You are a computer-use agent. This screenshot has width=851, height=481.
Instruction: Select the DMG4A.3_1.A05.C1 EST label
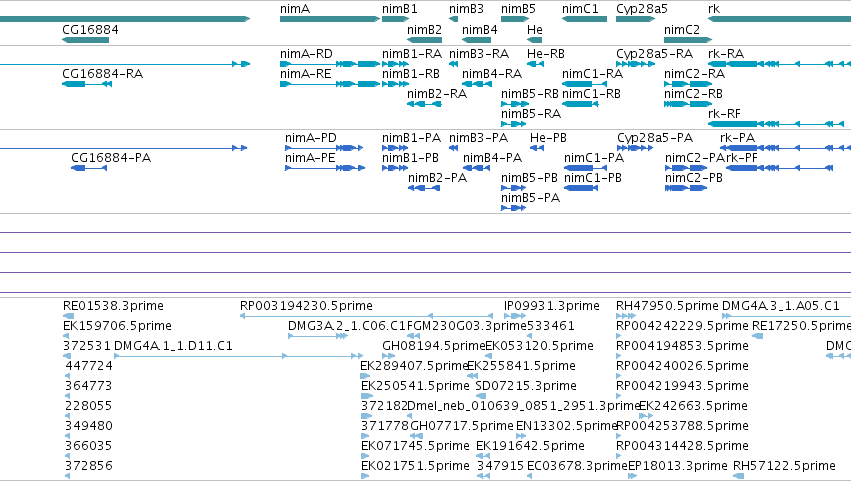pos(780,306)
